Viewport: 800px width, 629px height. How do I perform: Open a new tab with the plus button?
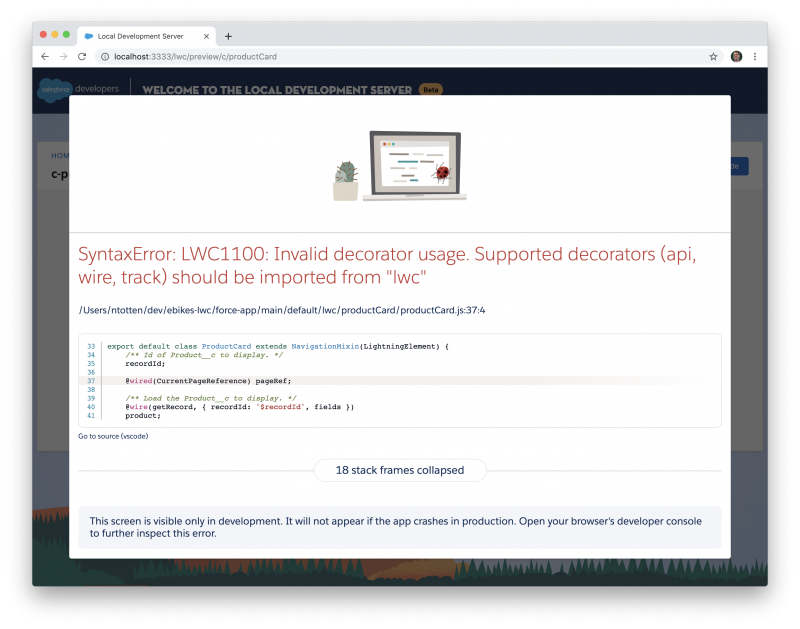pos(228,36)
